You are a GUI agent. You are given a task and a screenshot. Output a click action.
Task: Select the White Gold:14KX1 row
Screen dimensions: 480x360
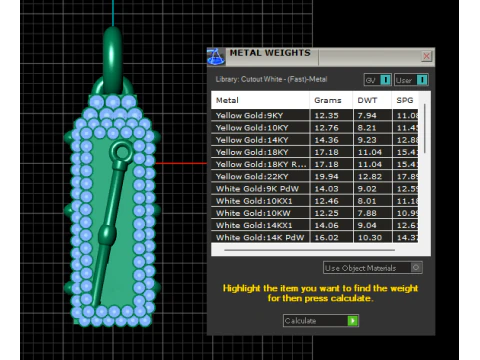pos(315,225)
